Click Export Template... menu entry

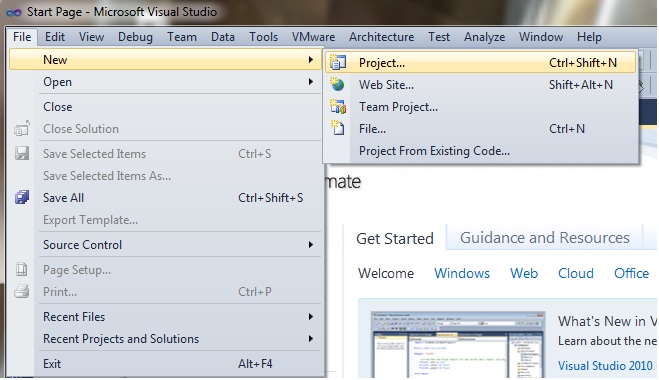tap(166, 219)
